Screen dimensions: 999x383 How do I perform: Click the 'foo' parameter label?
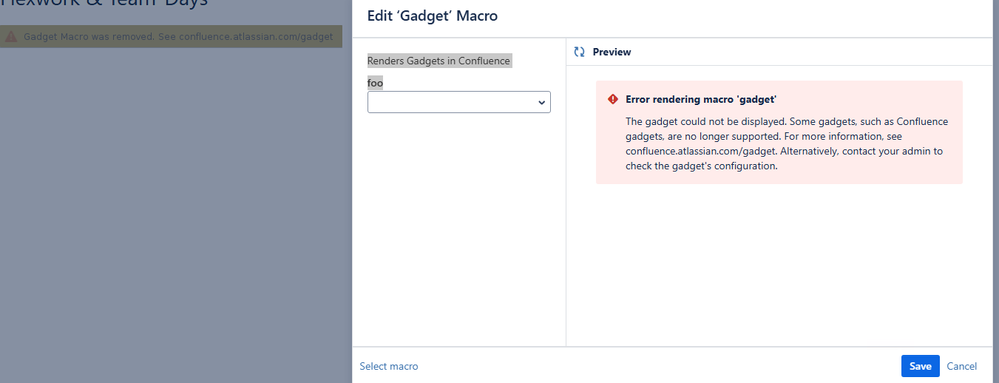375,83
